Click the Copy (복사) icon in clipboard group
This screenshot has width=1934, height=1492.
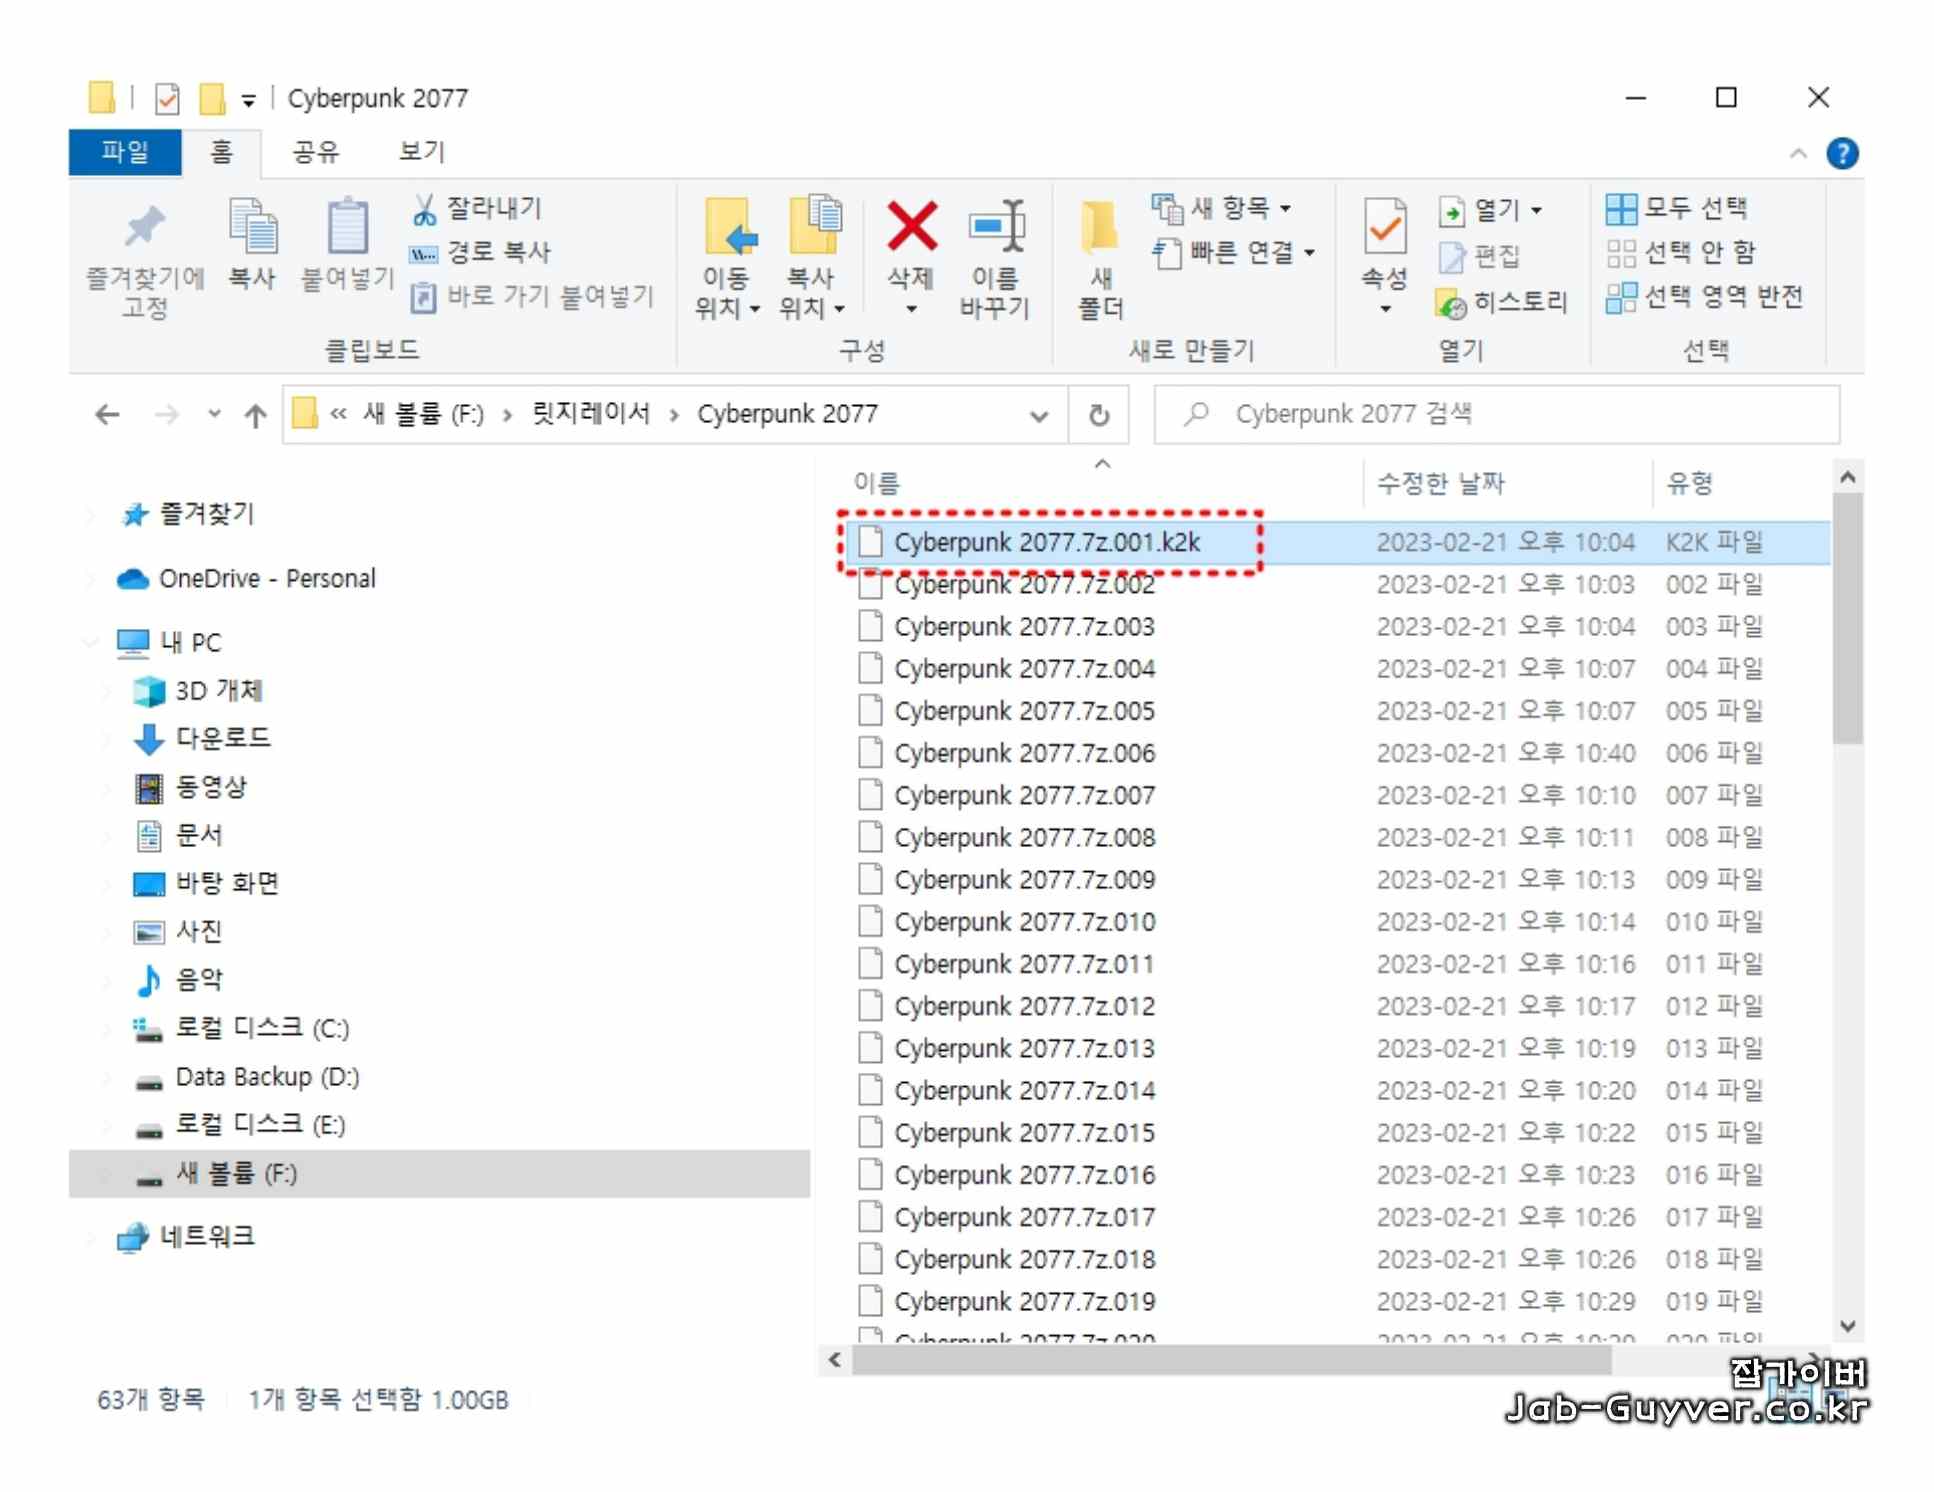click(x=252, y=226)
